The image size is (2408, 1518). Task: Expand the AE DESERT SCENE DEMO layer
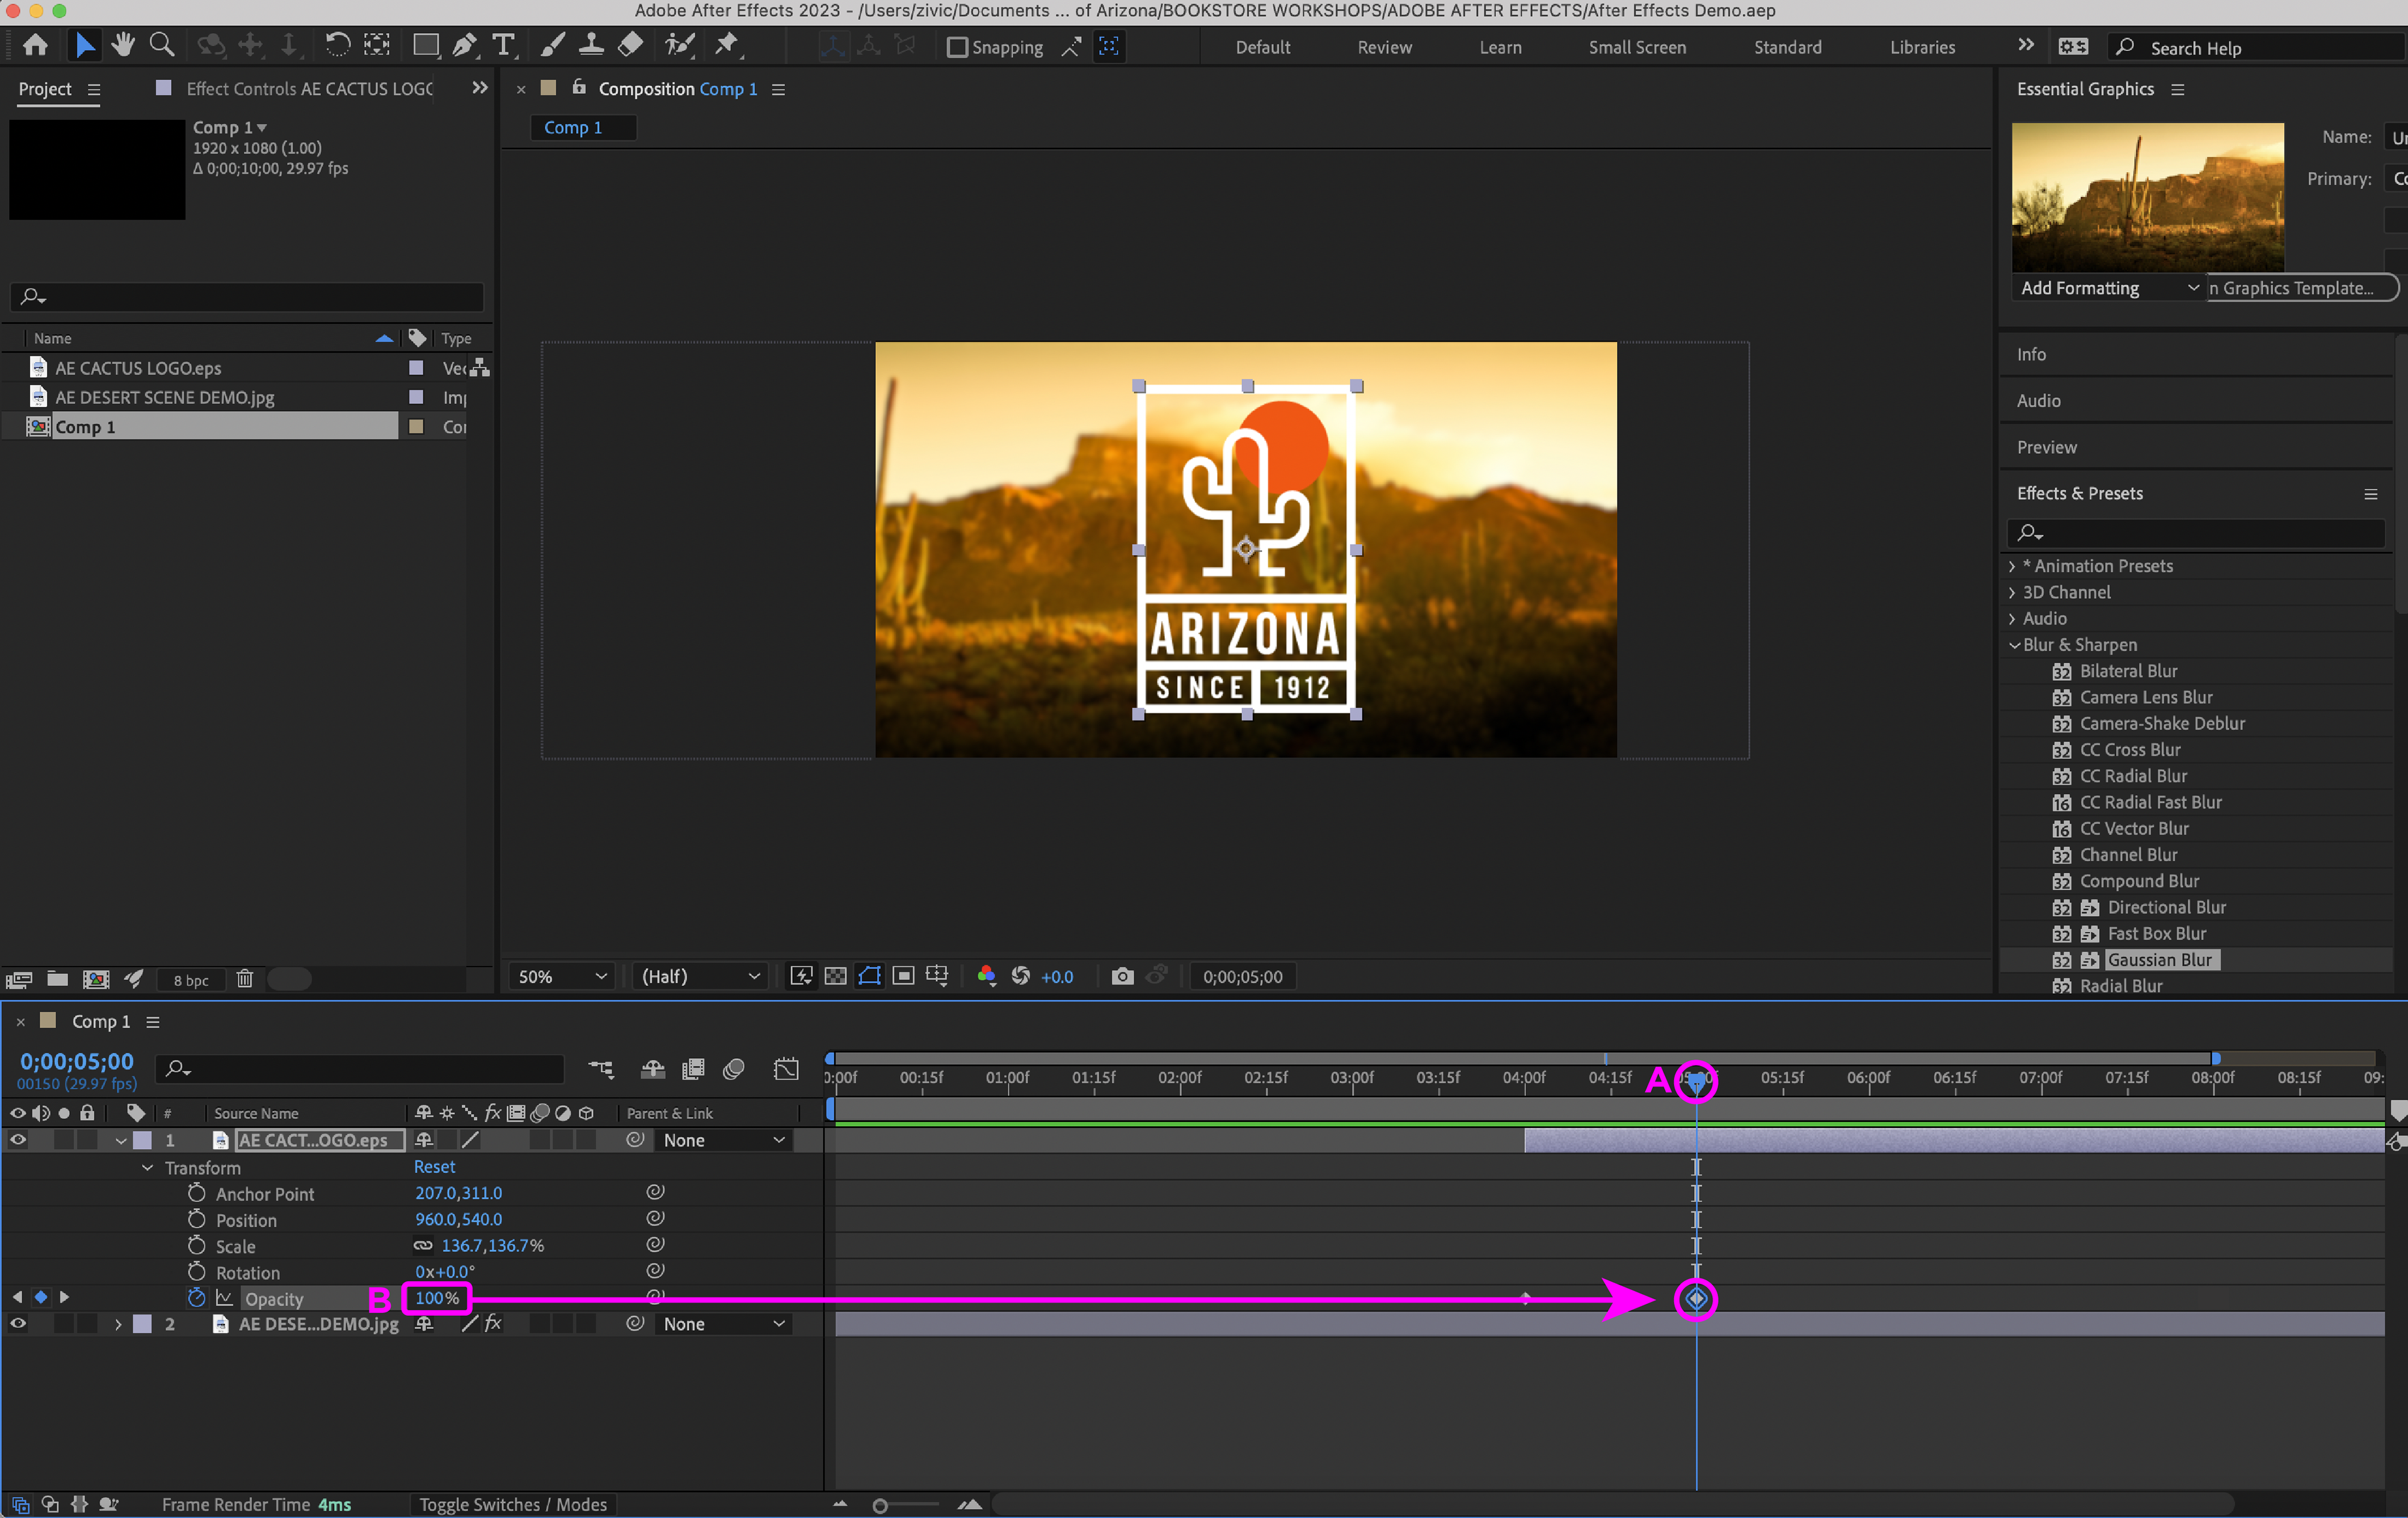118,1324
